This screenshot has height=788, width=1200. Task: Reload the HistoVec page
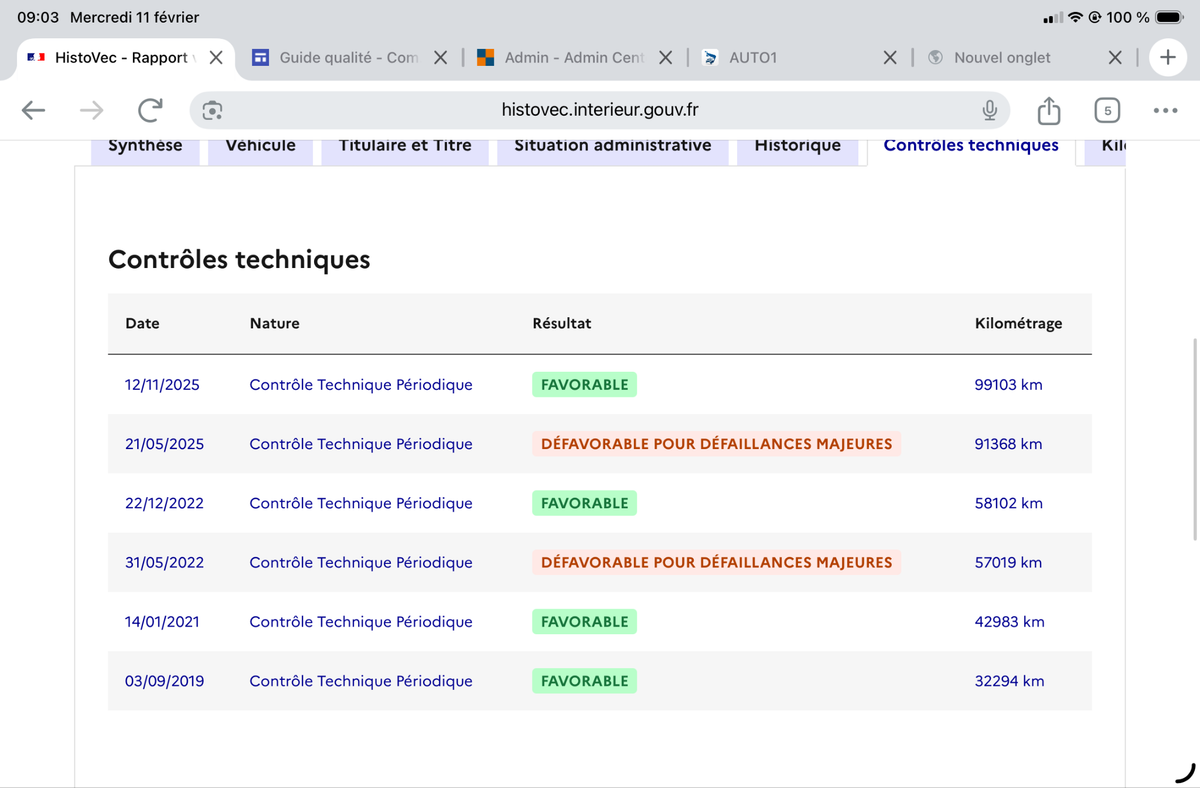click(x=150, y=110)
